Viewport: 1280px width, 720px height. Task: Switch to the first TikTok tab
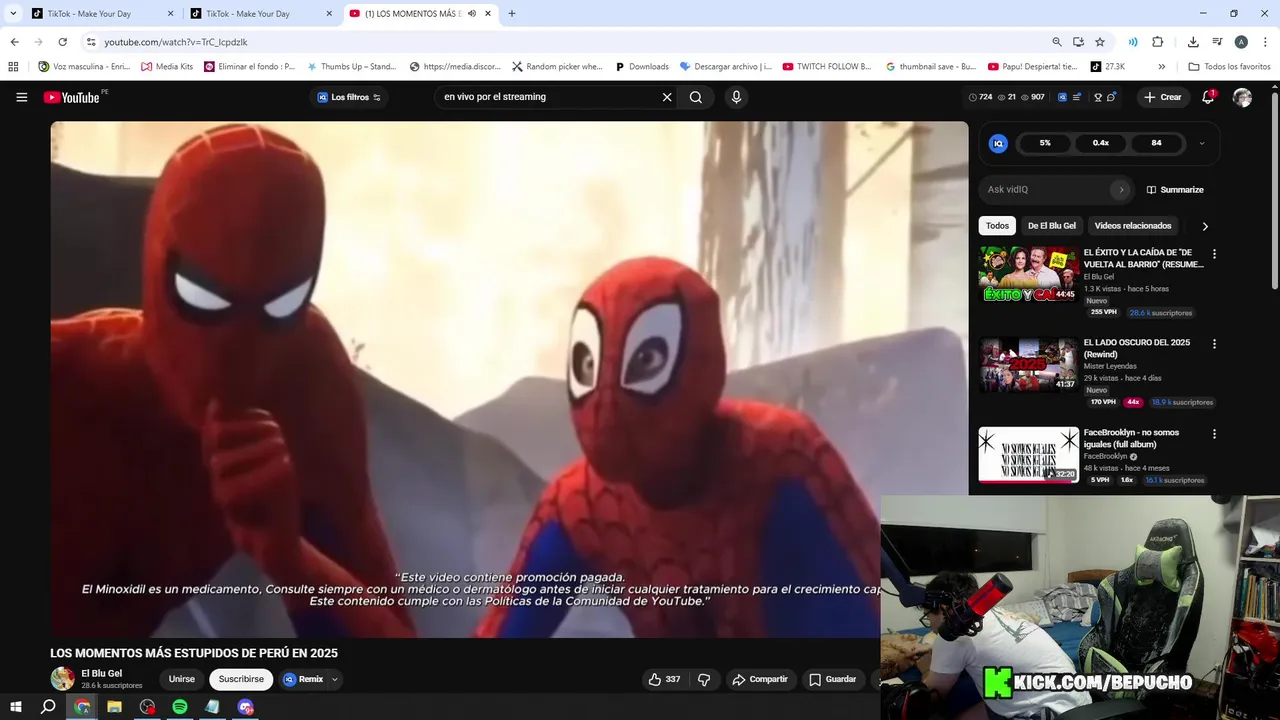(102, 14)
